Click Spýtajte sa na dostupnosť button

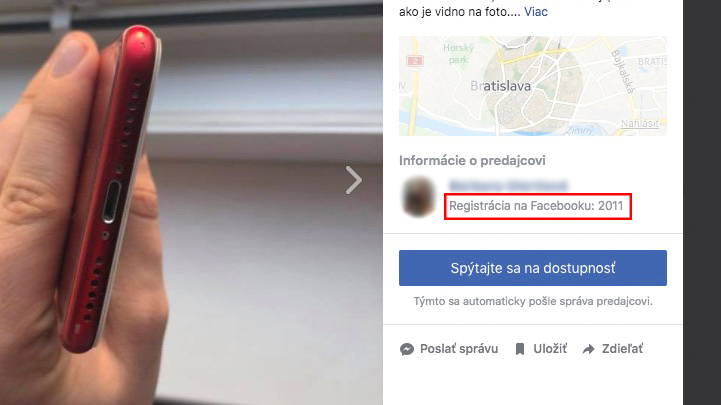tap(532, 268)
